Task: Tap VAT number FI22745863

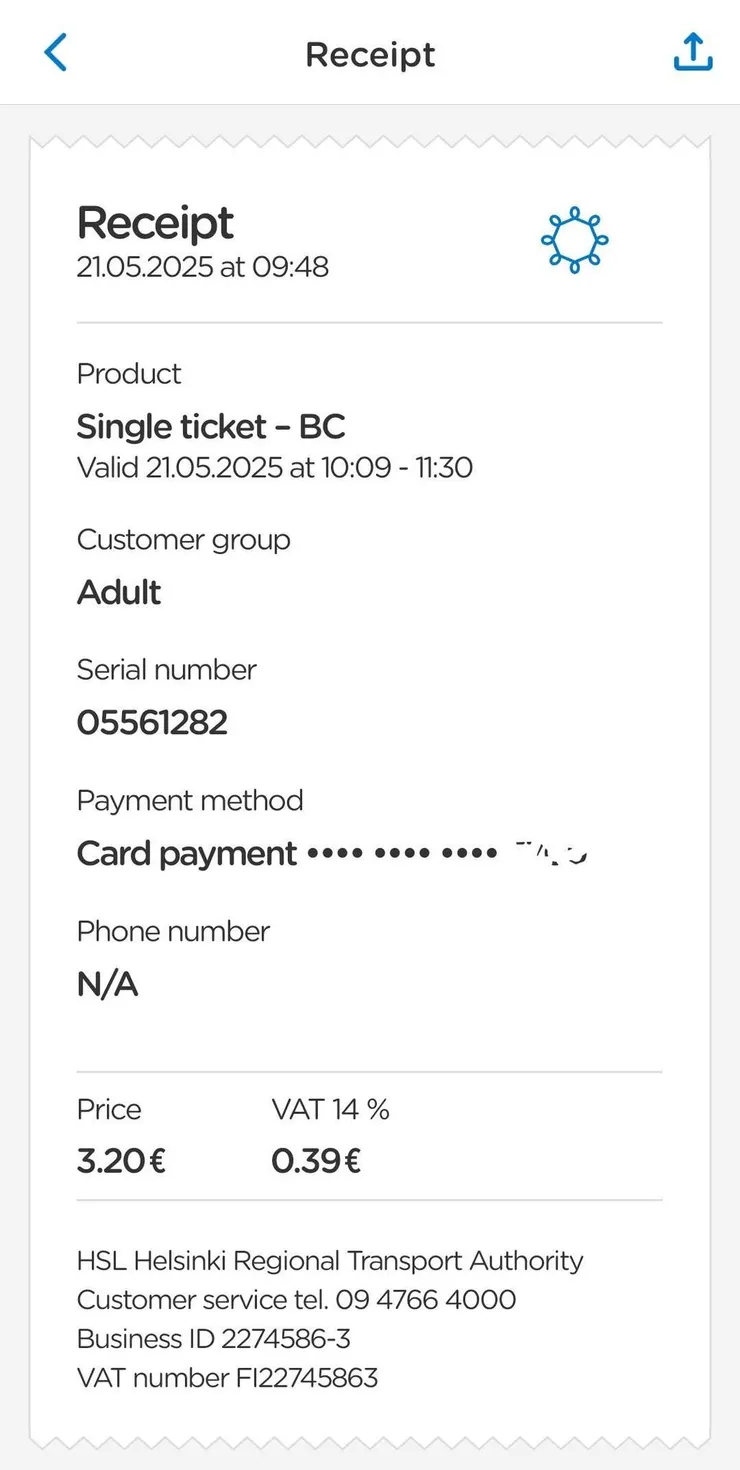Action: (227, 1378)
